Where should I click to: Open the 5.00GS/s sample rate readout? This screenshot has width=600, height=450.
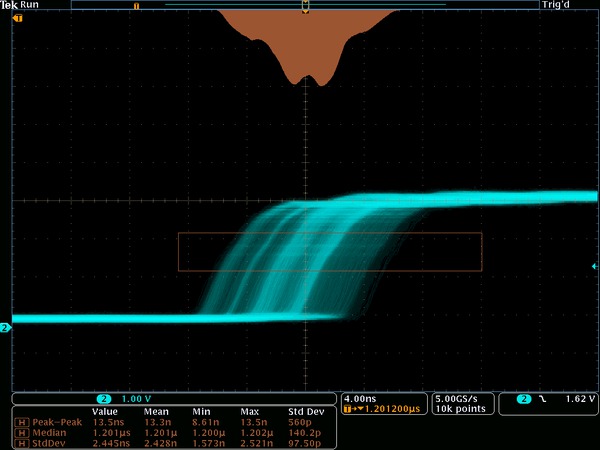pyautogui.click(x=458, y=398)
